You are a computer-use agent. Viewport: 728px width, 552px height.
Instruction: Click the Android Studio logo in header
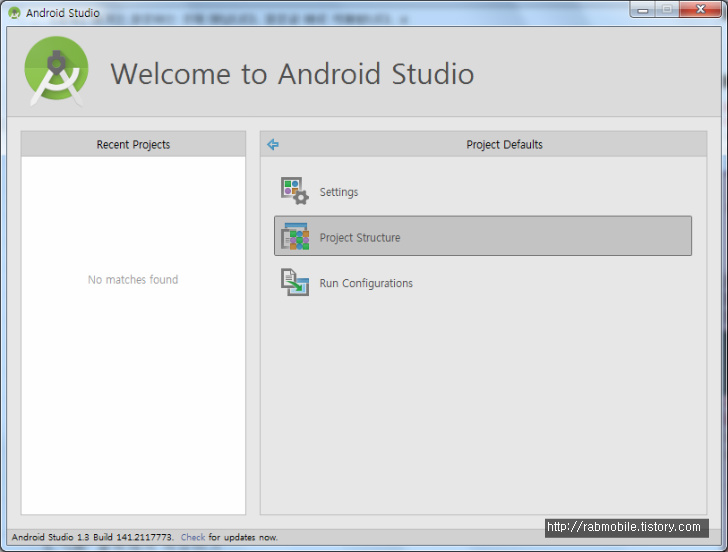[x=56, y=71]
